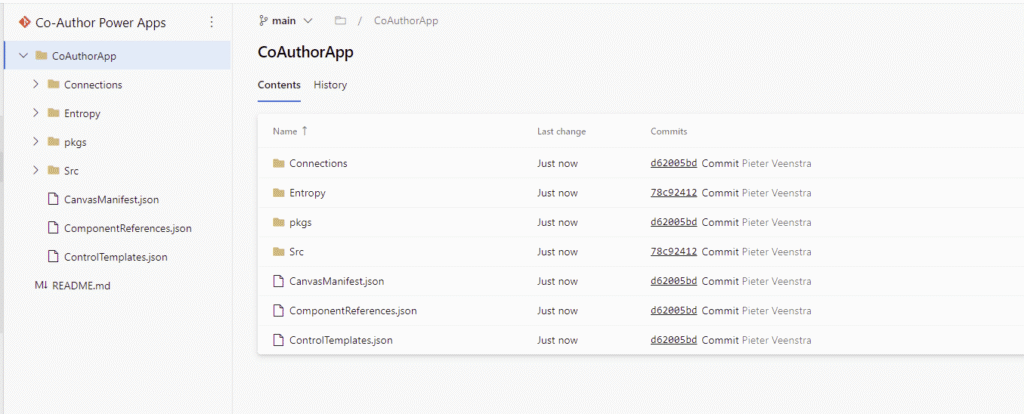Screen dimensions: 1024x414
Task: Click the Co-Author Power Apps repository icon
Action: (25, 22)
